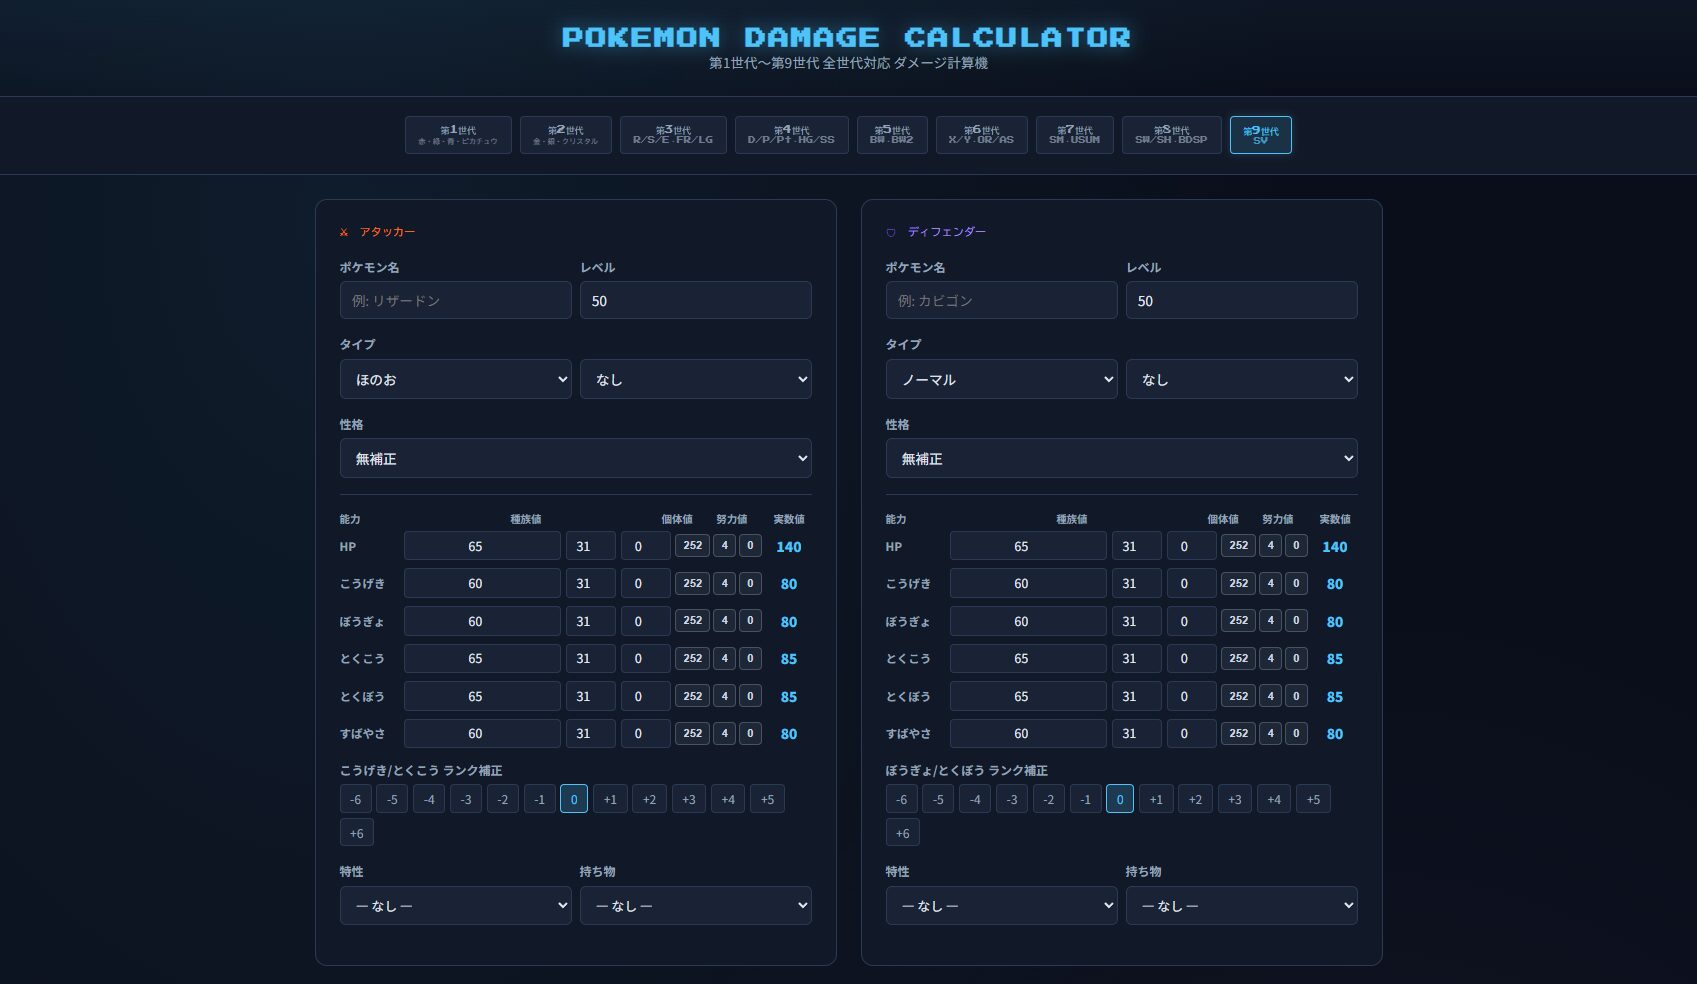Open the attacker's 性格 nature dropdown
Image resolution: width=1697 pixels, height=984 pixels.
coord(575,459)
